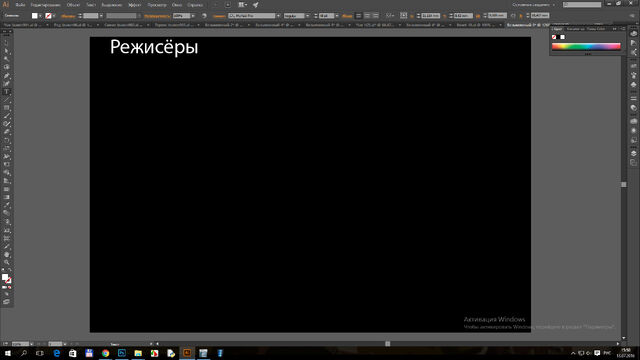This screenshot has width=640, height=360.
Task: Open the Эффект menu
Action: point(134,5)
